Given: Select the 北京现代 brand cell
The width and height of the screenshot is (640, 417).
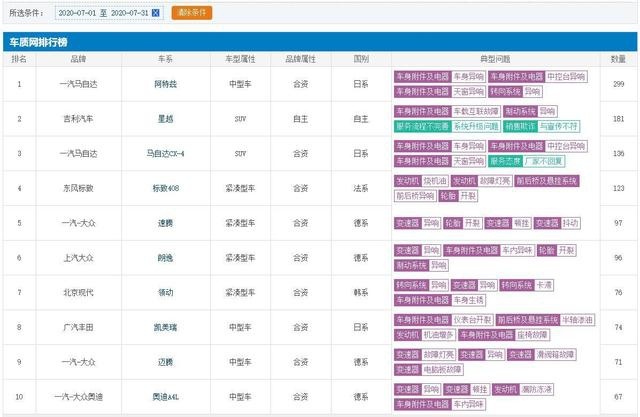Looking at the screenshot, I should tap(78, 293).
